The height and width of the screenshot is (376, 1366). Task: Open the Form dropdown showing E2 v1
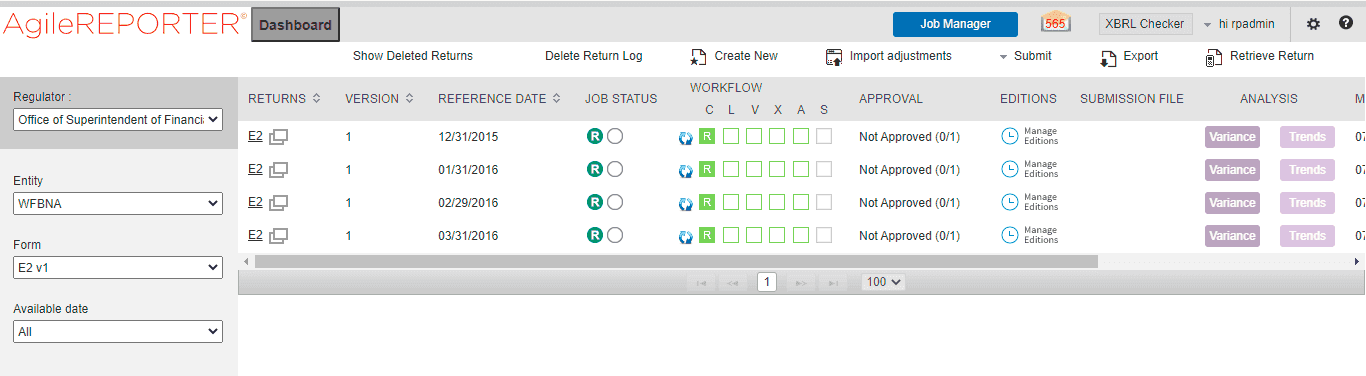[118, 268]
